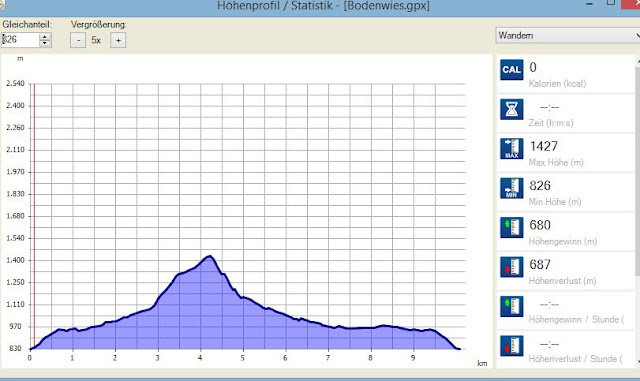The width and height of the screenshot is (640, 381).
Task: Open the Wandern activity dropdown
Action: (568, 36)
